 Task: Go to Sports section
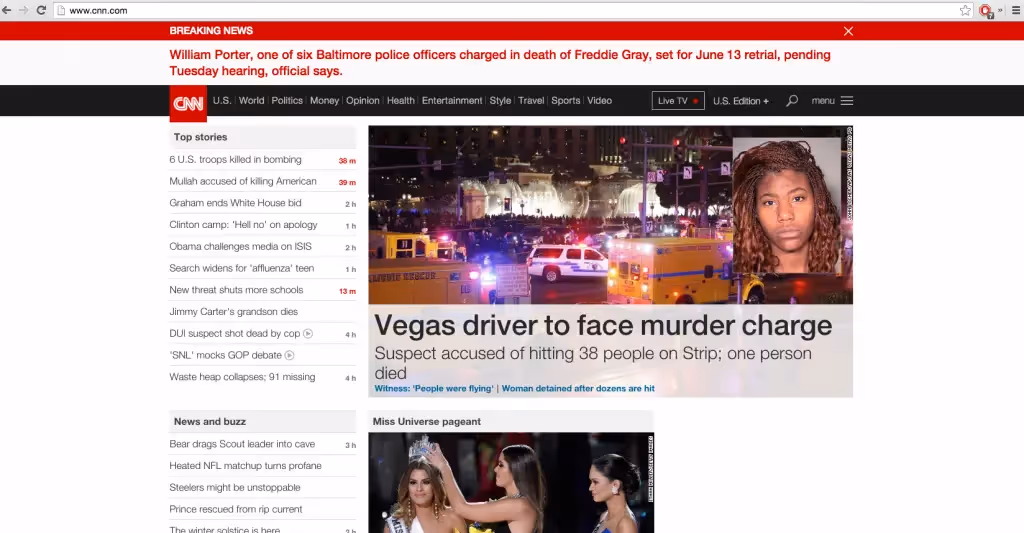click(566, 101)
